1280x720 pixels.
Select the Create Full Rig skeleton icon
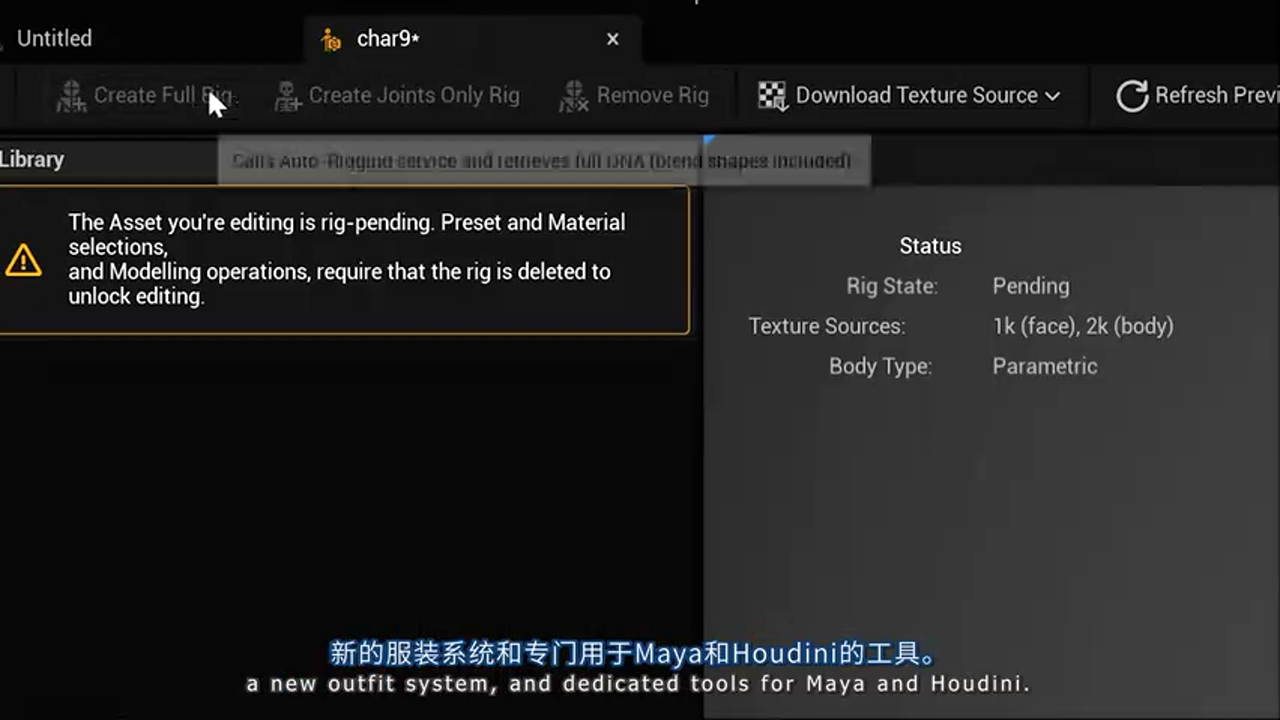click(70, 96)
